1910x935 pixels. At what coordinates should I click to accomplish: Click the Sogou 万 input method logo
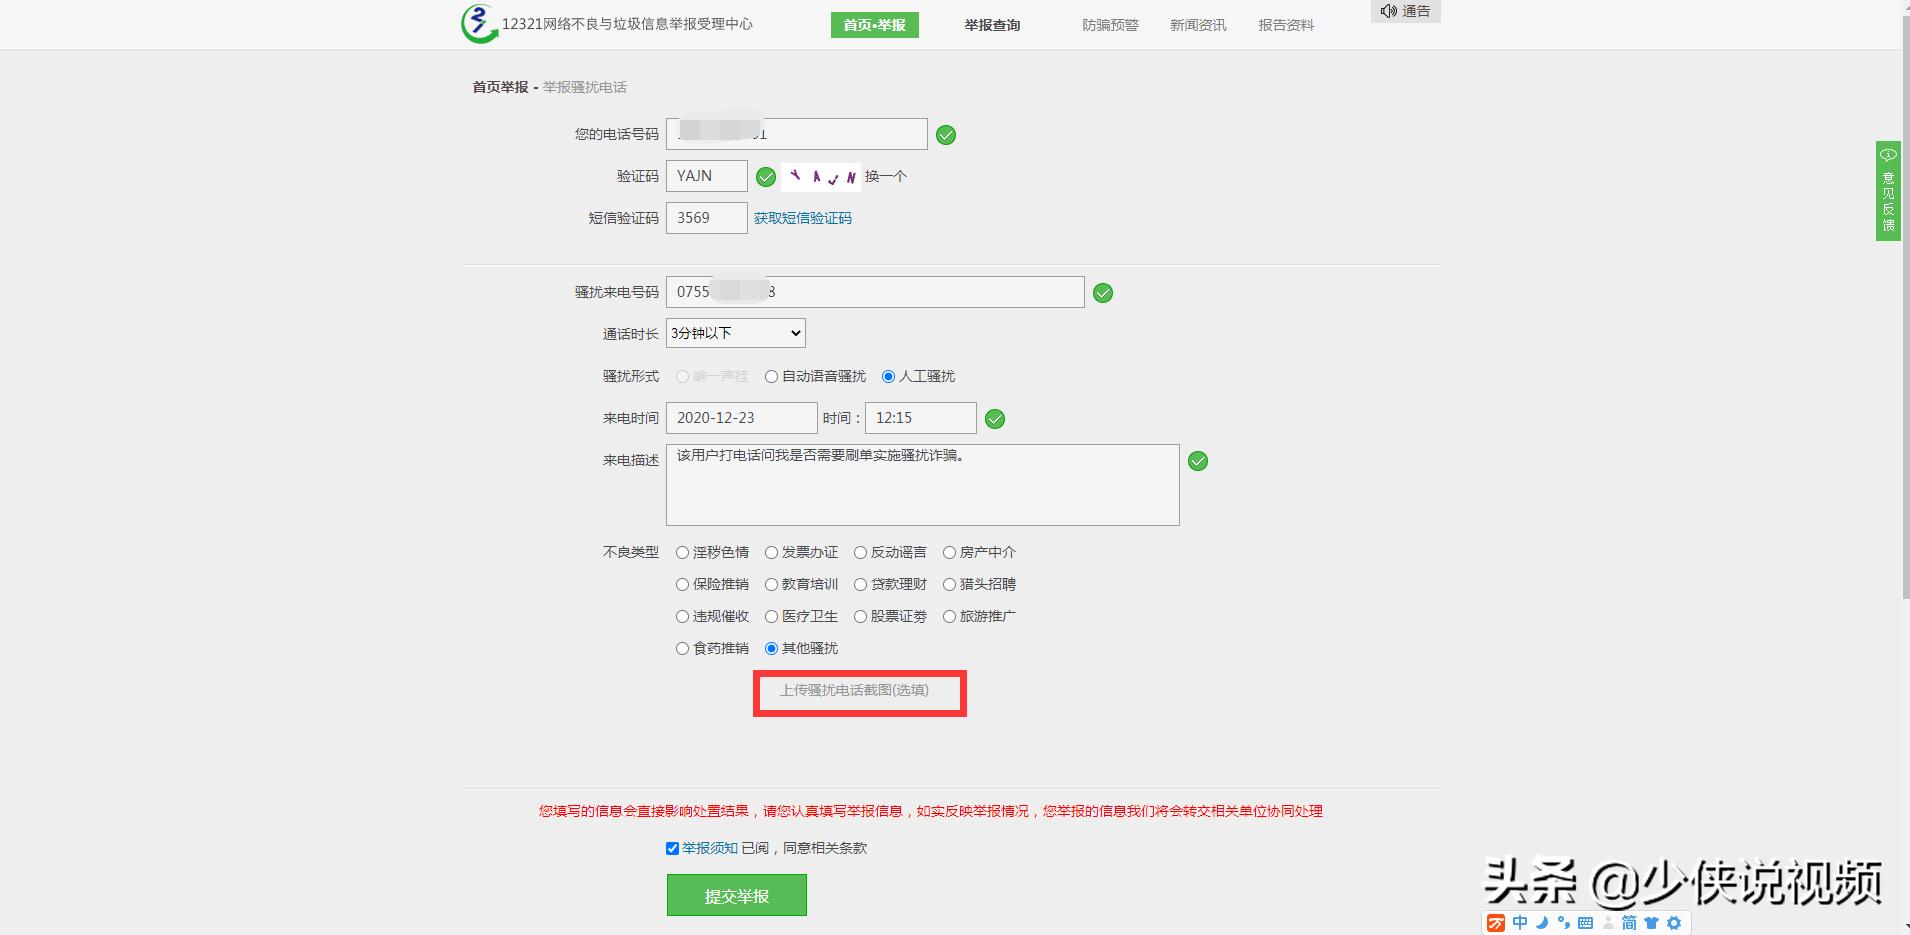(1496, 923)
